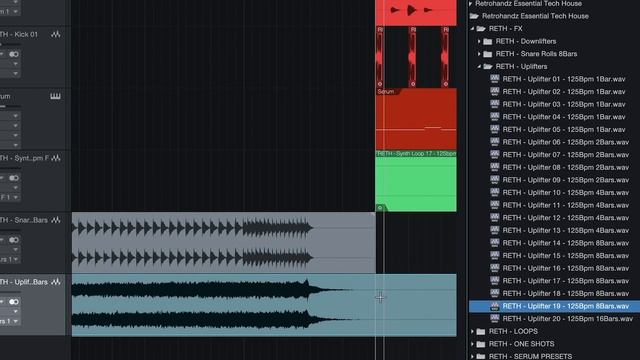Expand the RETH - LOOPS folder arrow
Image resolution: width=640 pixels, height=360 pixels.
click(x=472, y=331)
